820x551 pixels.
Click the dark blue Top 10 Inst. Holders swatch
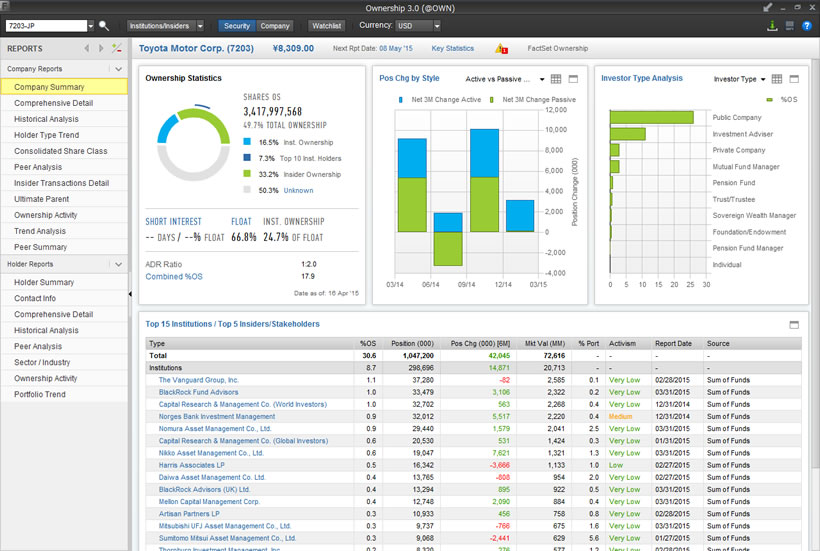point(247,157)
